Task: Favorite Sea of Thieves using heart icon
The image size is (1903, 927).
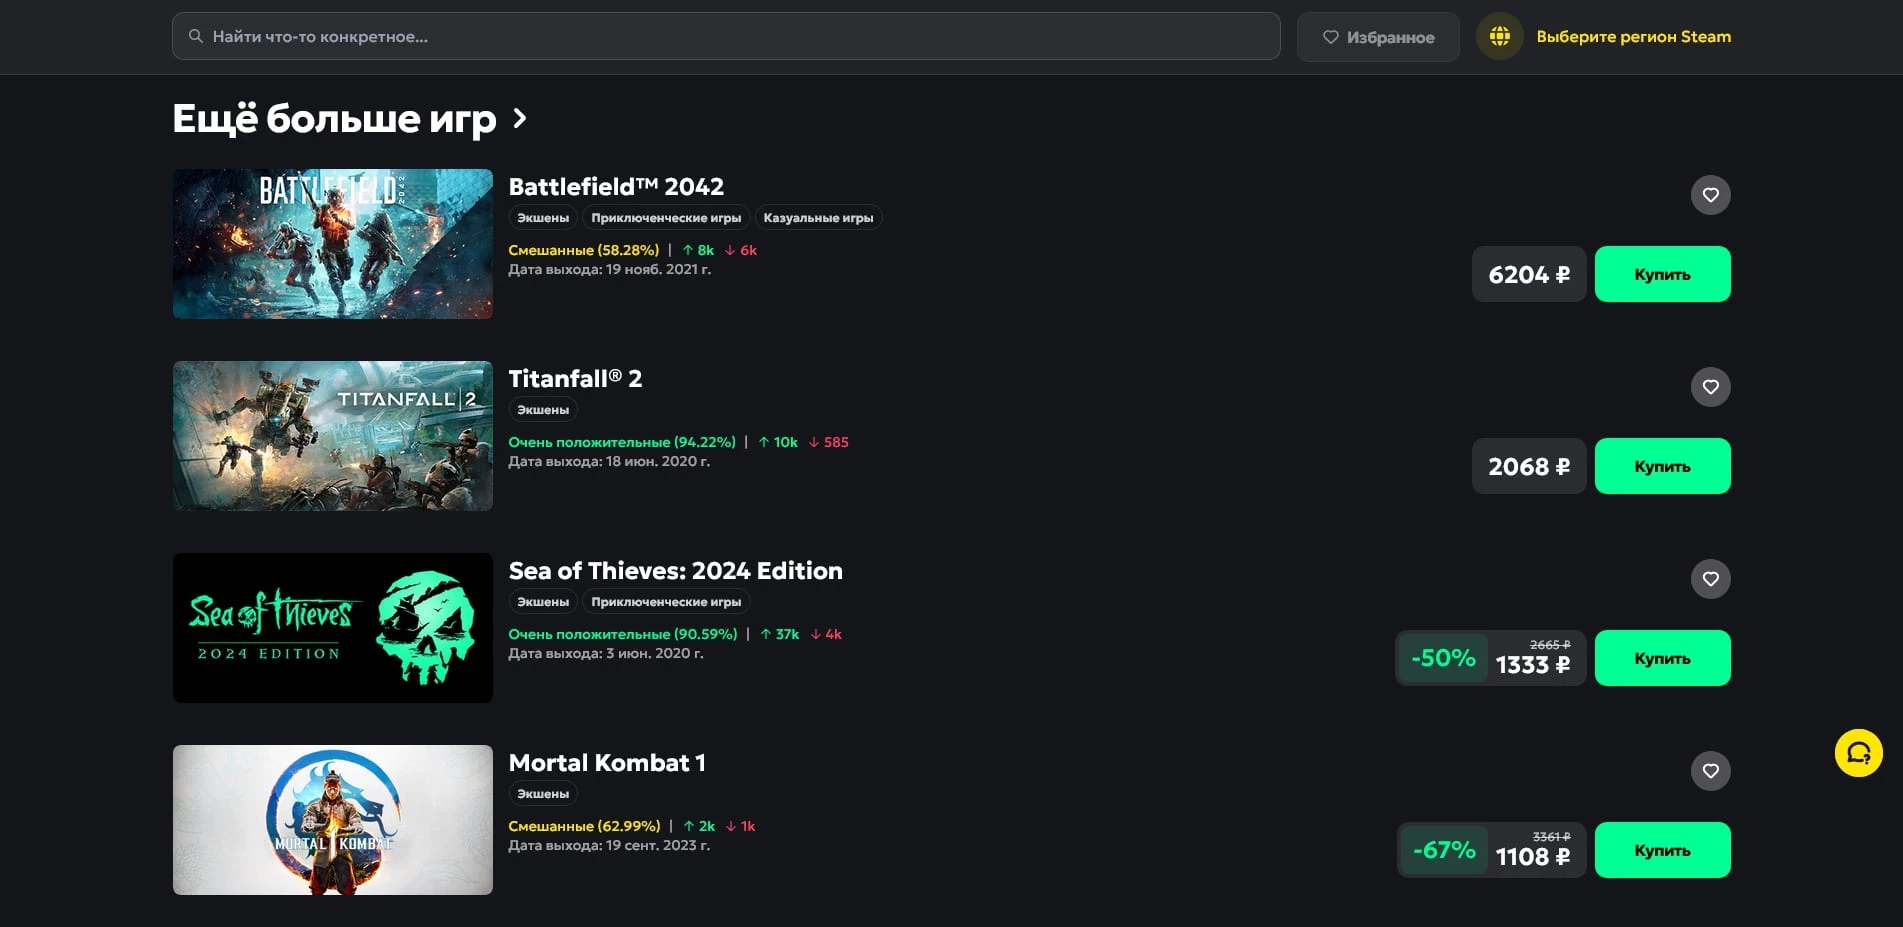Action: 1710,579
